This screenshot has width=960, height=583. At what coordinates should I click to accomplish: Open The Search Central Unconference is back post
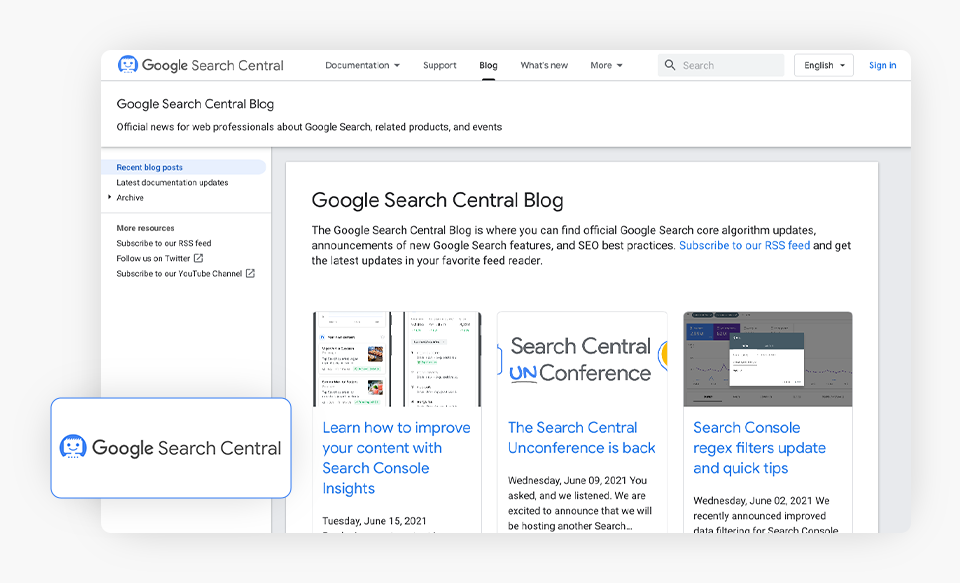(581, 438)
